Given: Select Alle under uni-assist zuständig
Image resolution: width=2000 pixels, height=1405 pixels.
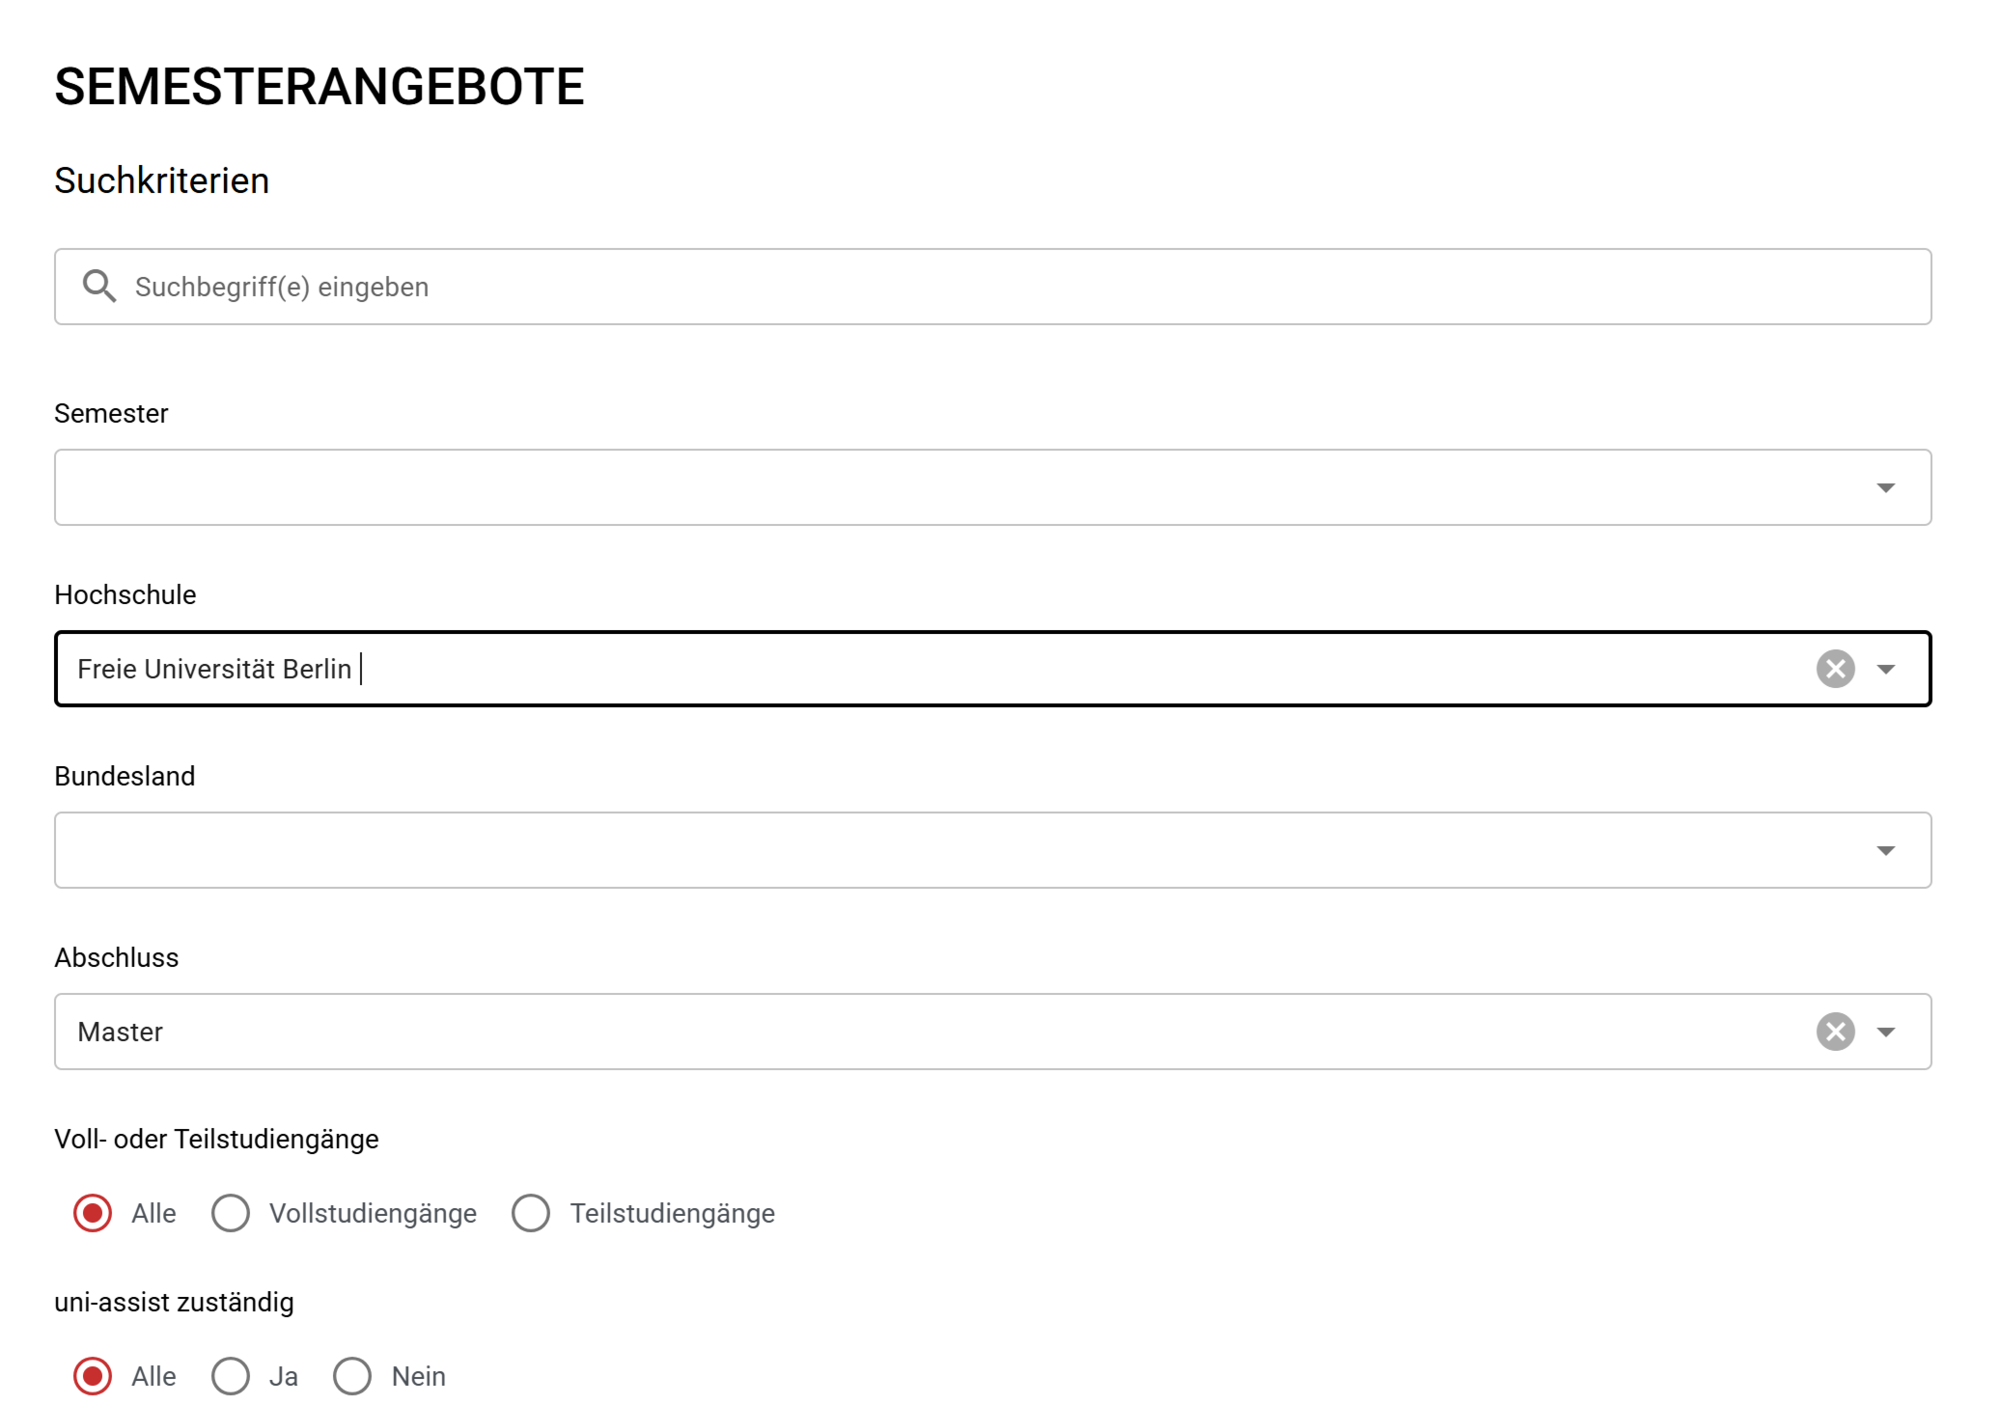Looking at the screenshot, I should coord(93,1376).
